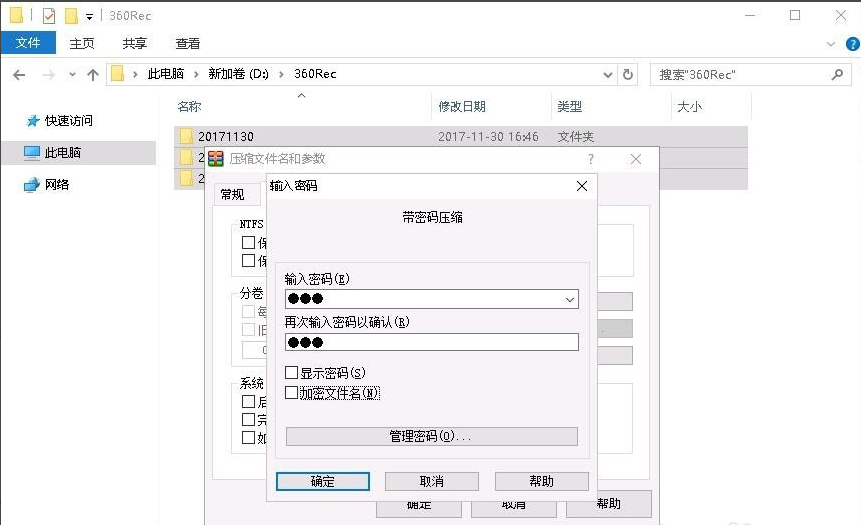861x525 pixels.
Task: Select the 20171130 folder icon
Action: pyautogui.click(x=186, y=136)
